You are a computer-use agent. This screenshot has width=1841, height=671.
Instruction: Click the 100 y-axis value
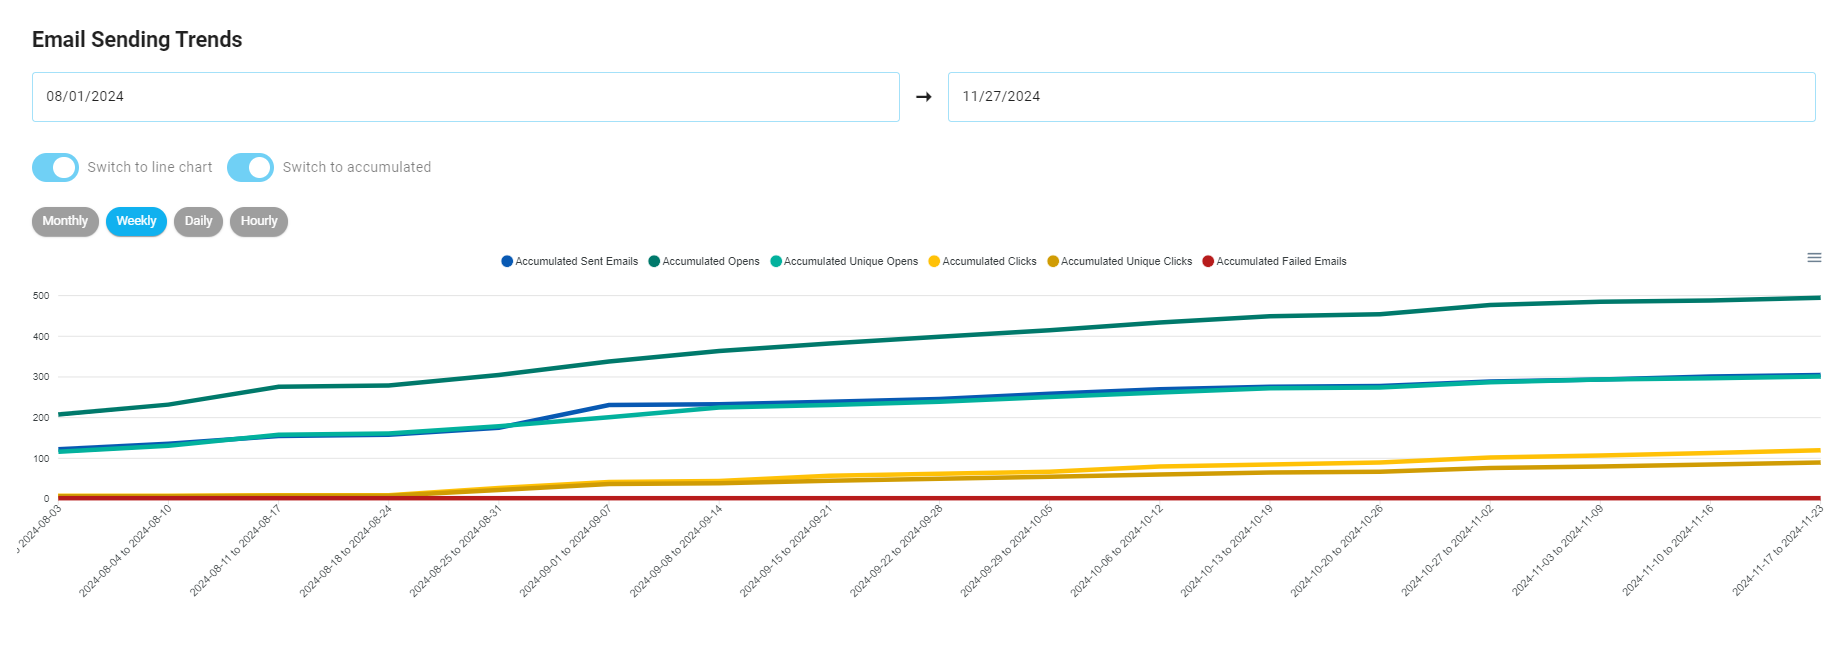(x=41, y=459)
